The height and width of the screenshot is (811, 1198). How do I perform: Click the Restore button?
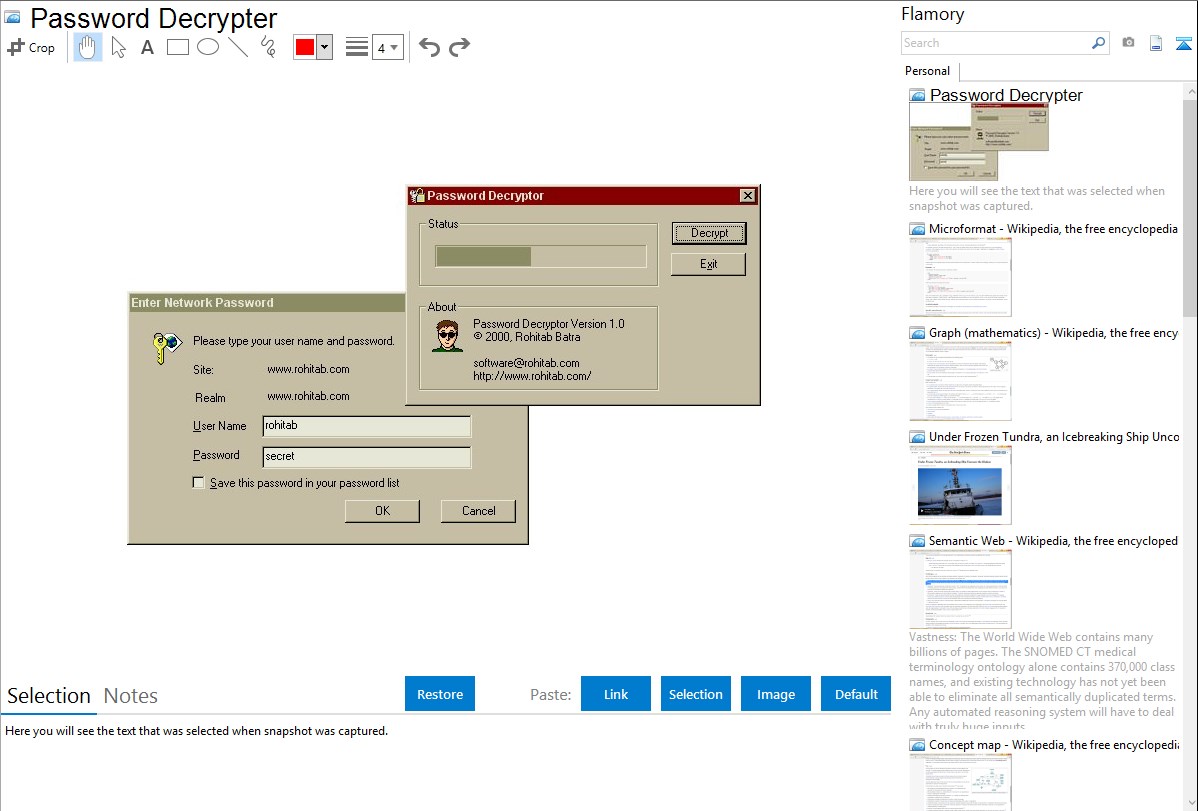click(x=440, y=694)
